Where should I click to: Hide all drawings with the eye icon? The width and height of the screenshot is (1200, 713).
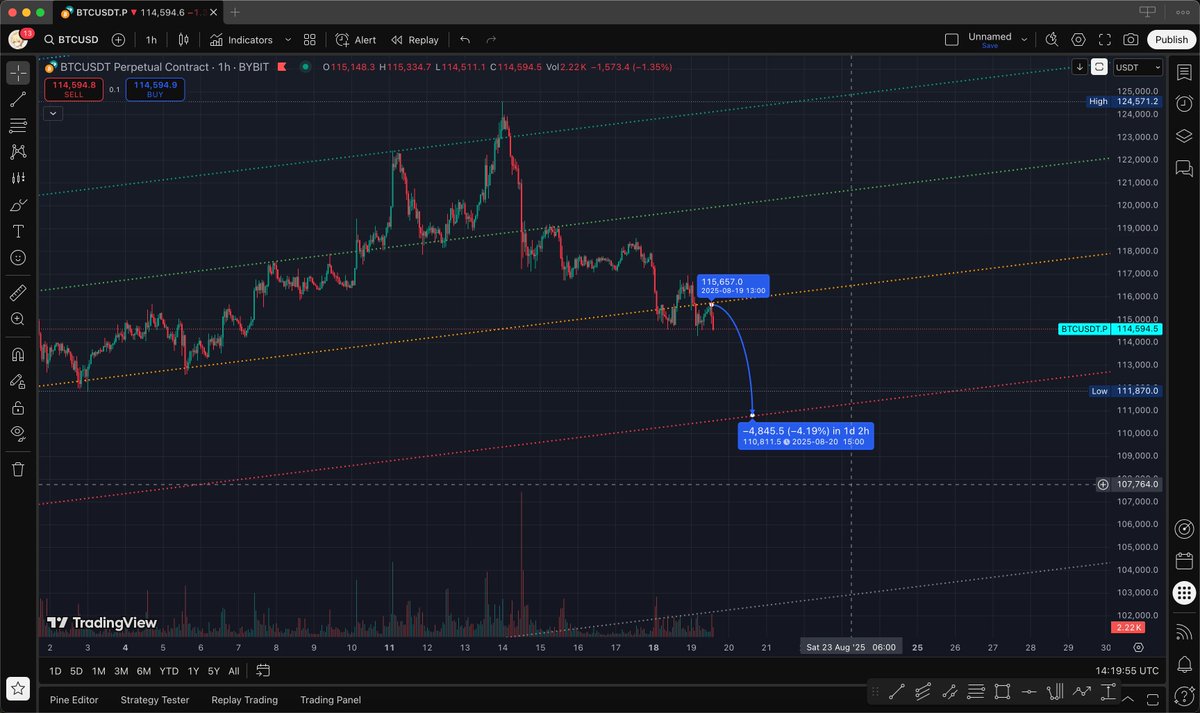coord(18,433)
